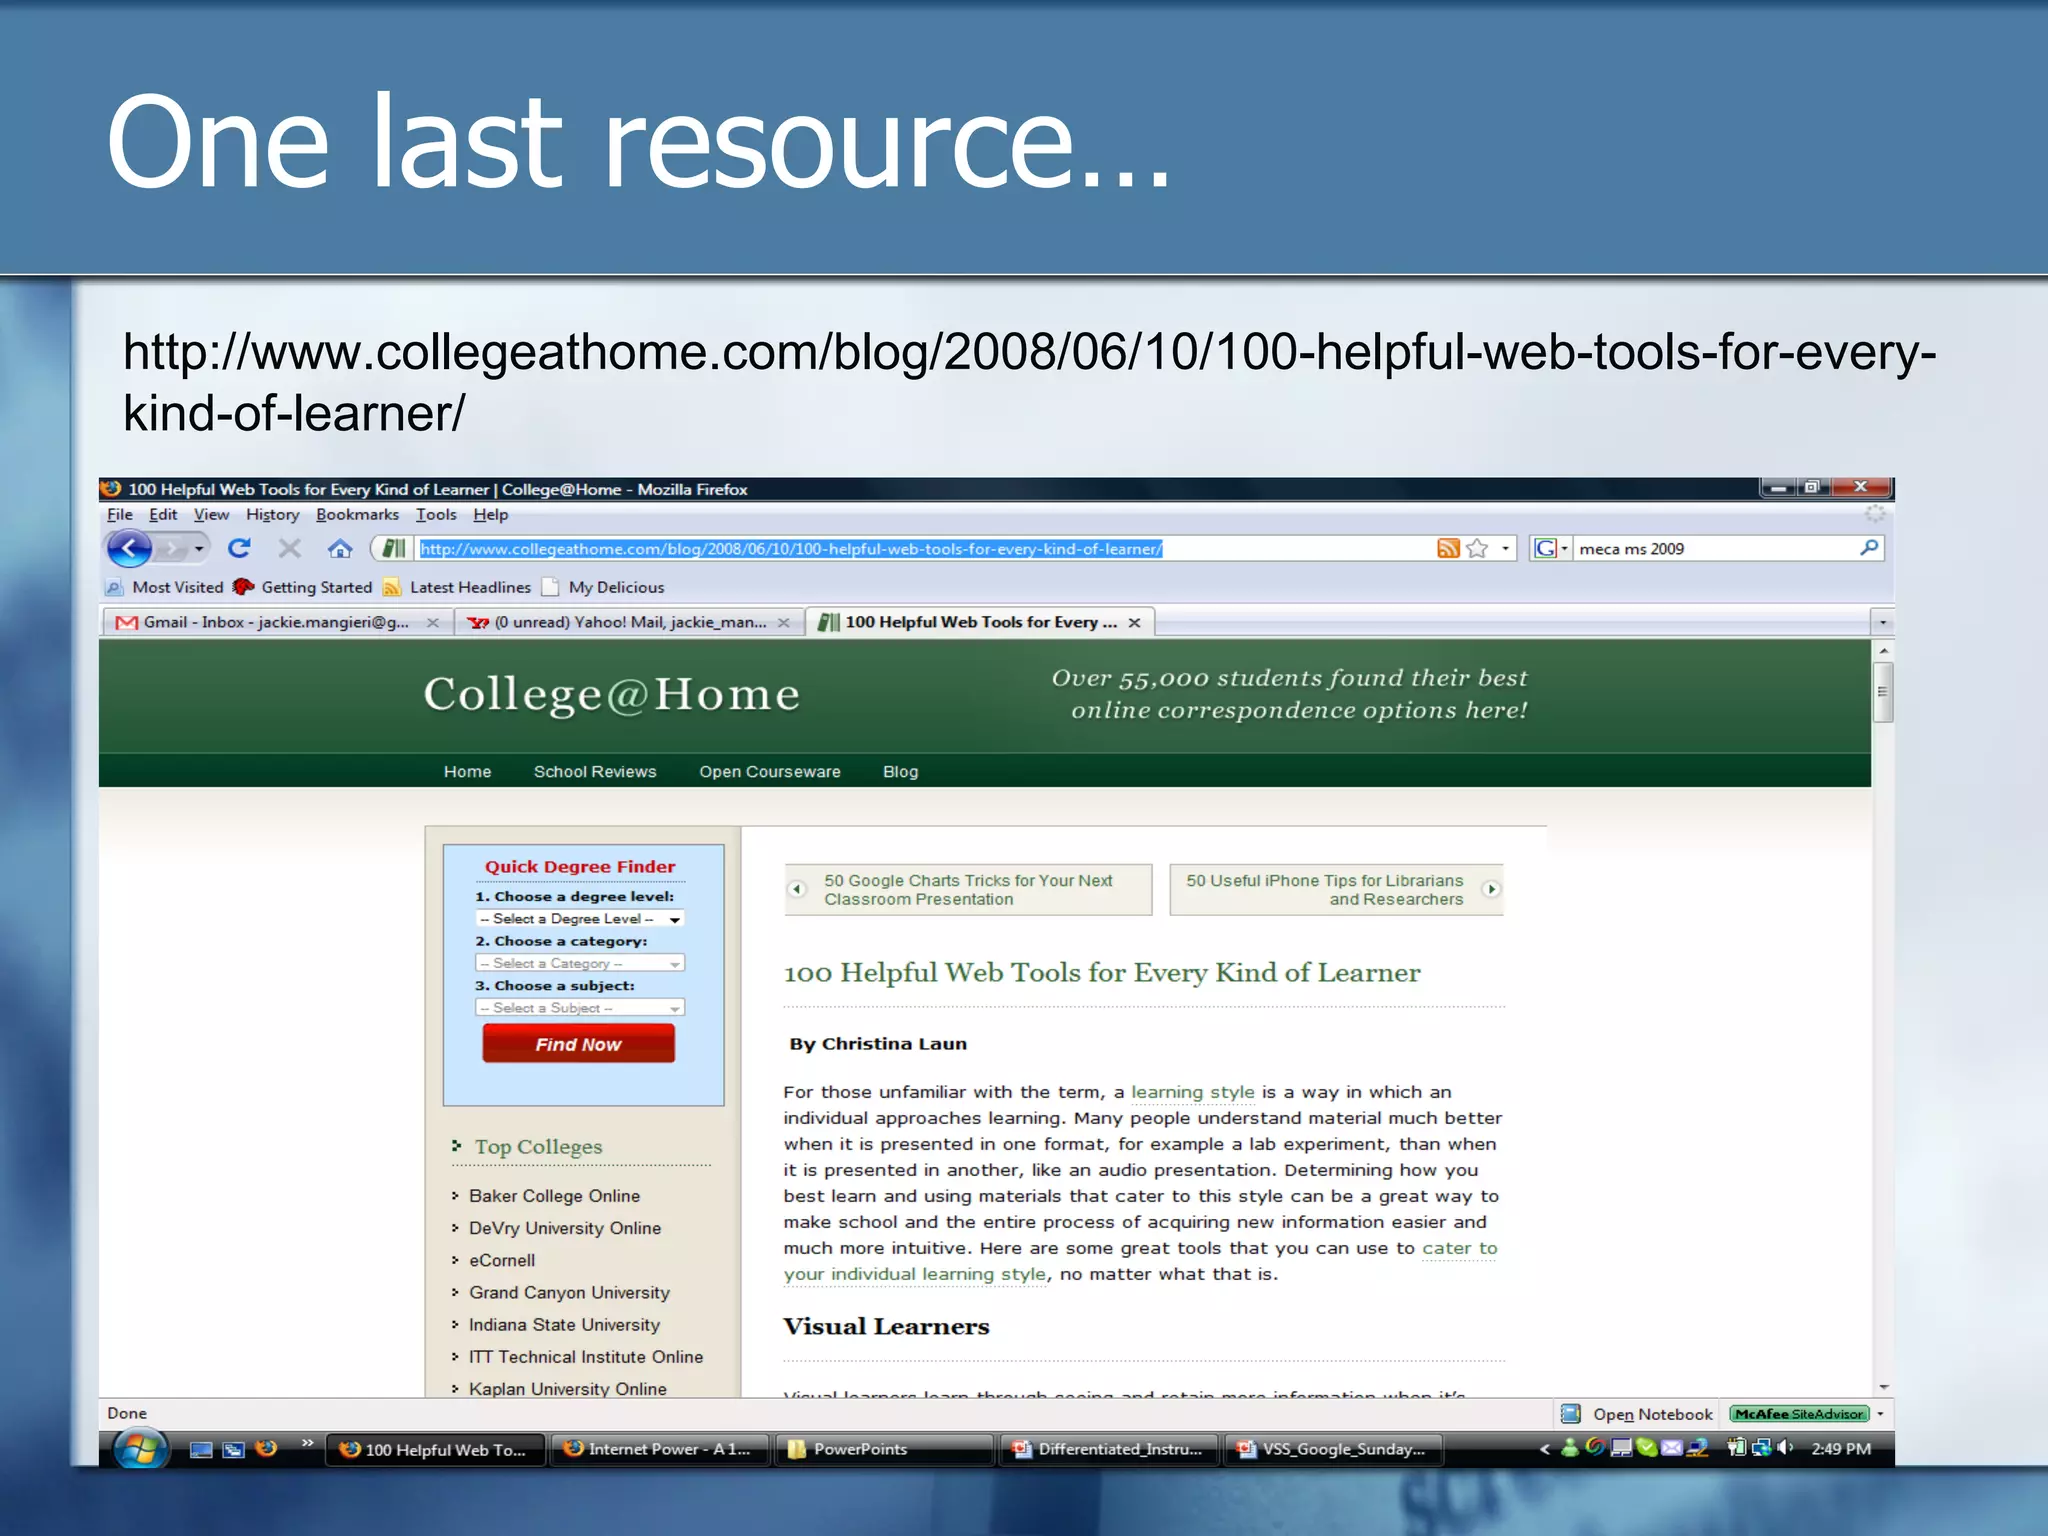2048x1536 pixels.
Task: Open the Open Courseware nav link
Action: tap(770, 771)
